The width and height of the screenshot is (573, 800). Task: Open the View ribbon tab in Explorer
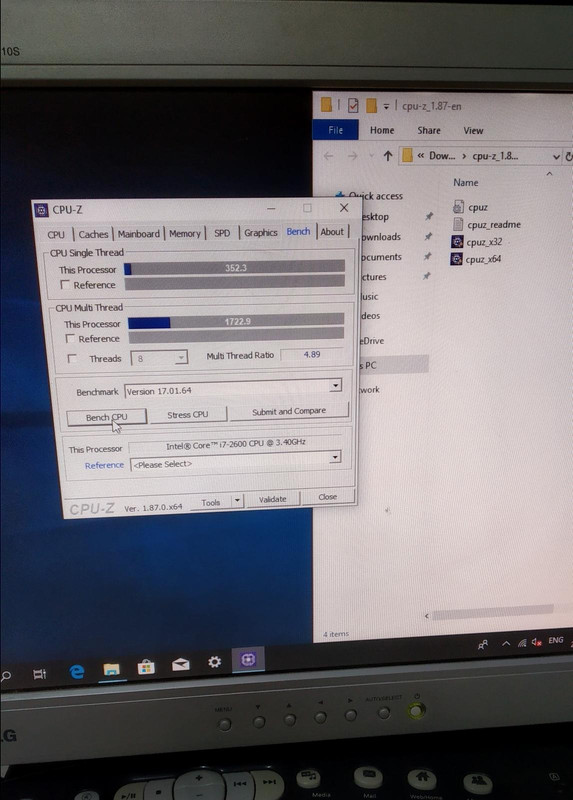(473, 131)
